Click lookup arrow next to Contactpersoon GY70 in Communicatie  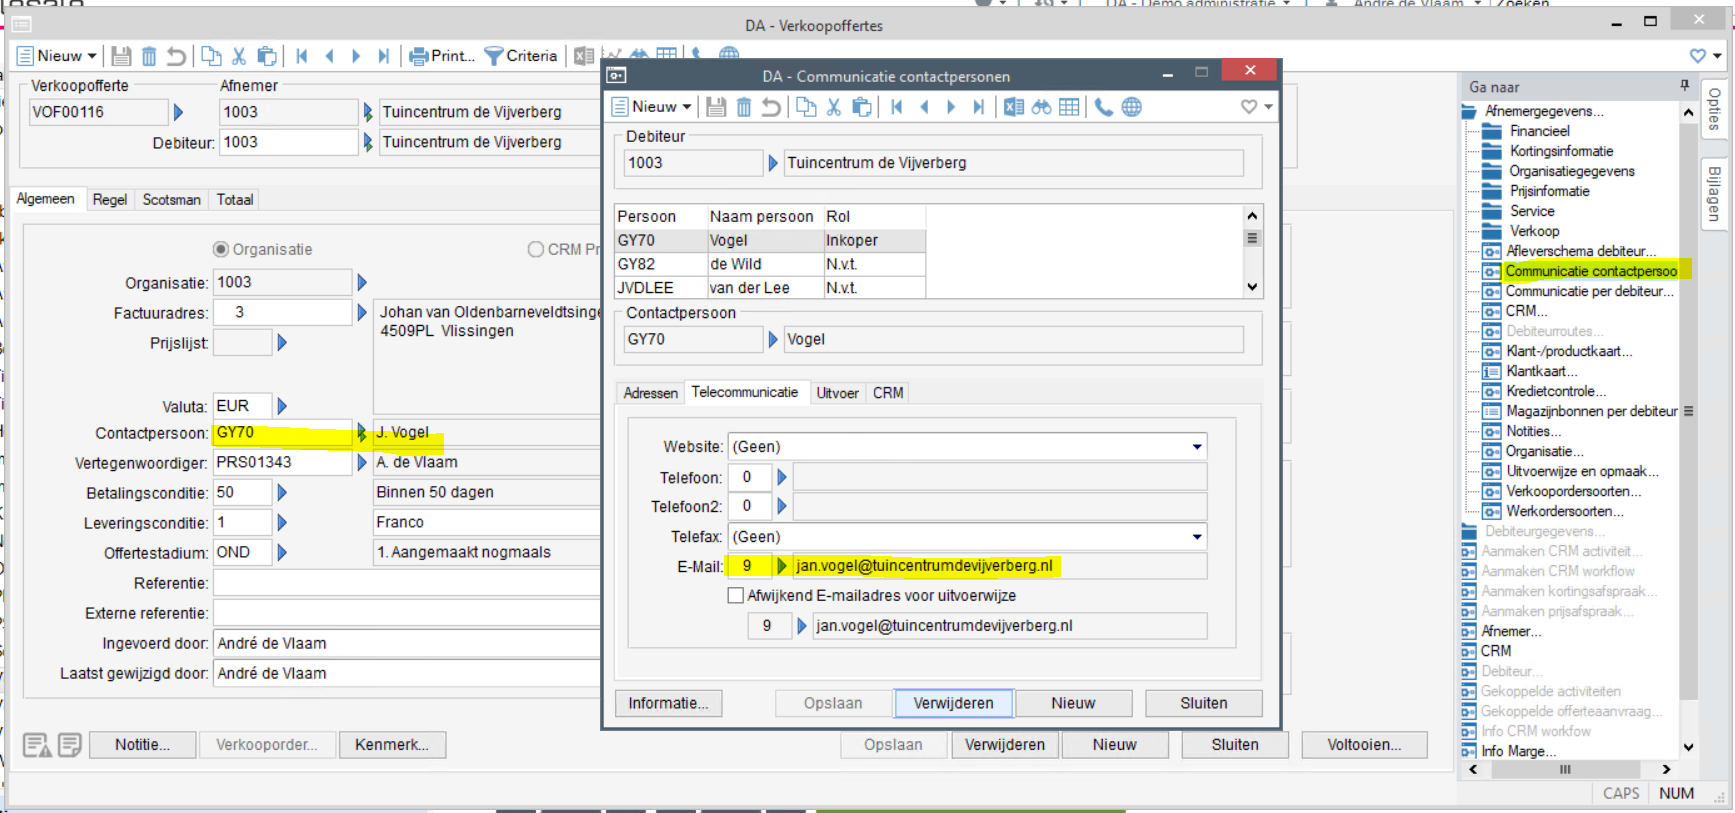[x=773, y=340]
